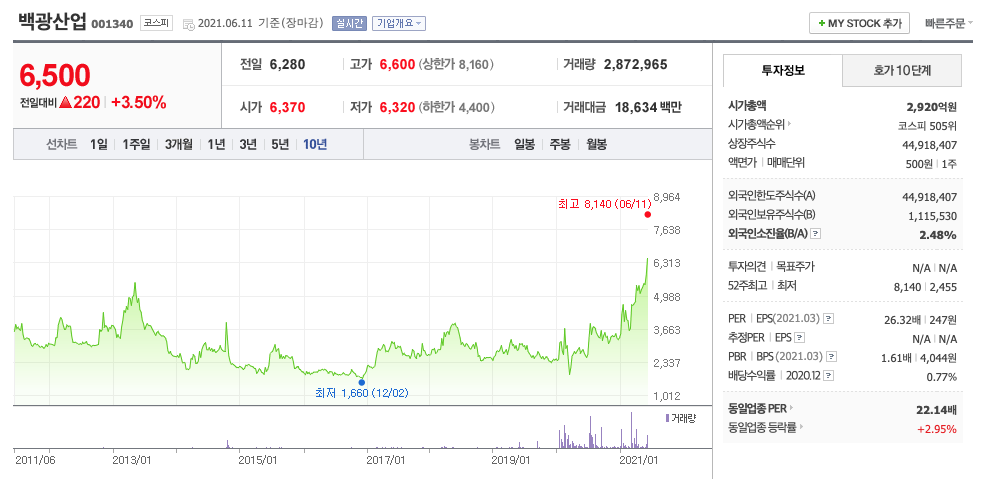Show the 주봉 candlestick chart

coord(560,145)
